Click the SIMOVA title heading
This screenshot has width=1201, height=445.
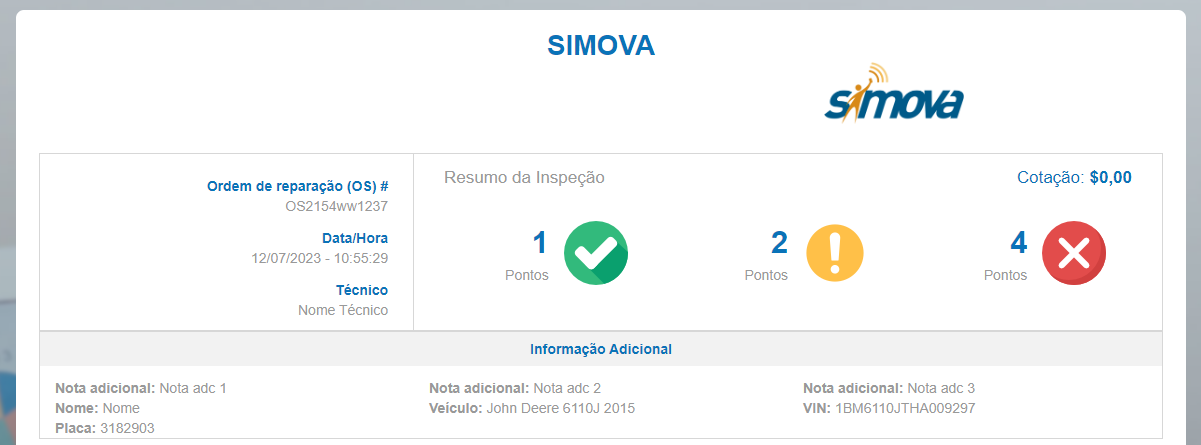coord(601,45)
